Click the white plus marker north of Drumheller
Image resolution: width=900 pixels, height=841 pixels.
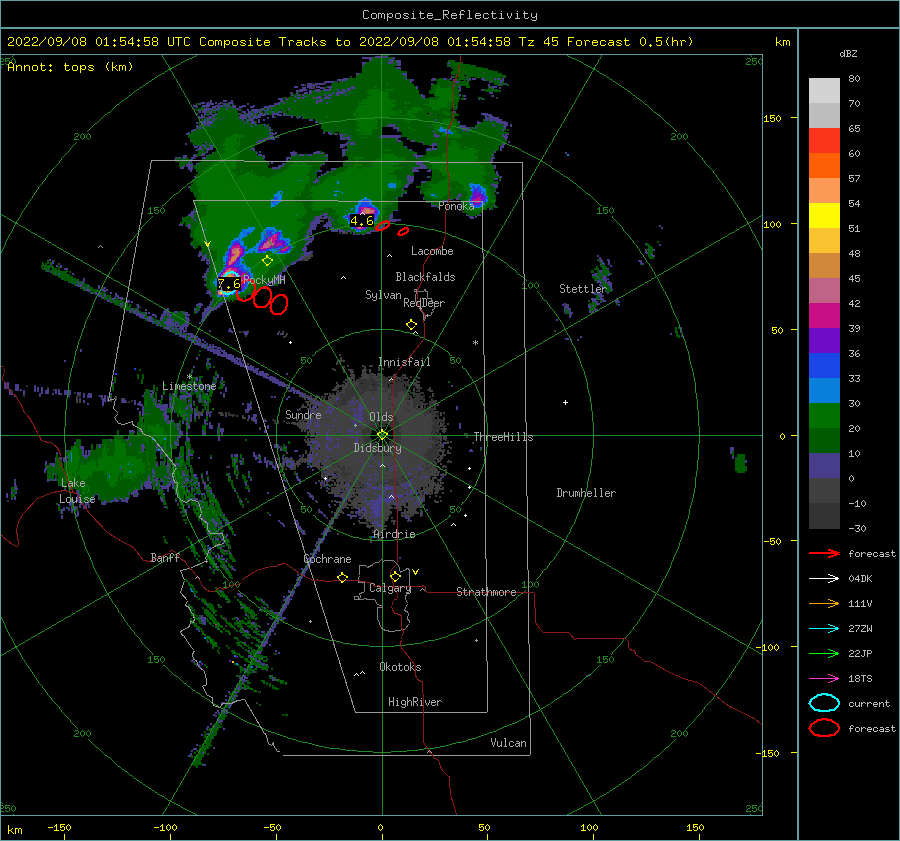pyautogui.click(x=565, y=402)
